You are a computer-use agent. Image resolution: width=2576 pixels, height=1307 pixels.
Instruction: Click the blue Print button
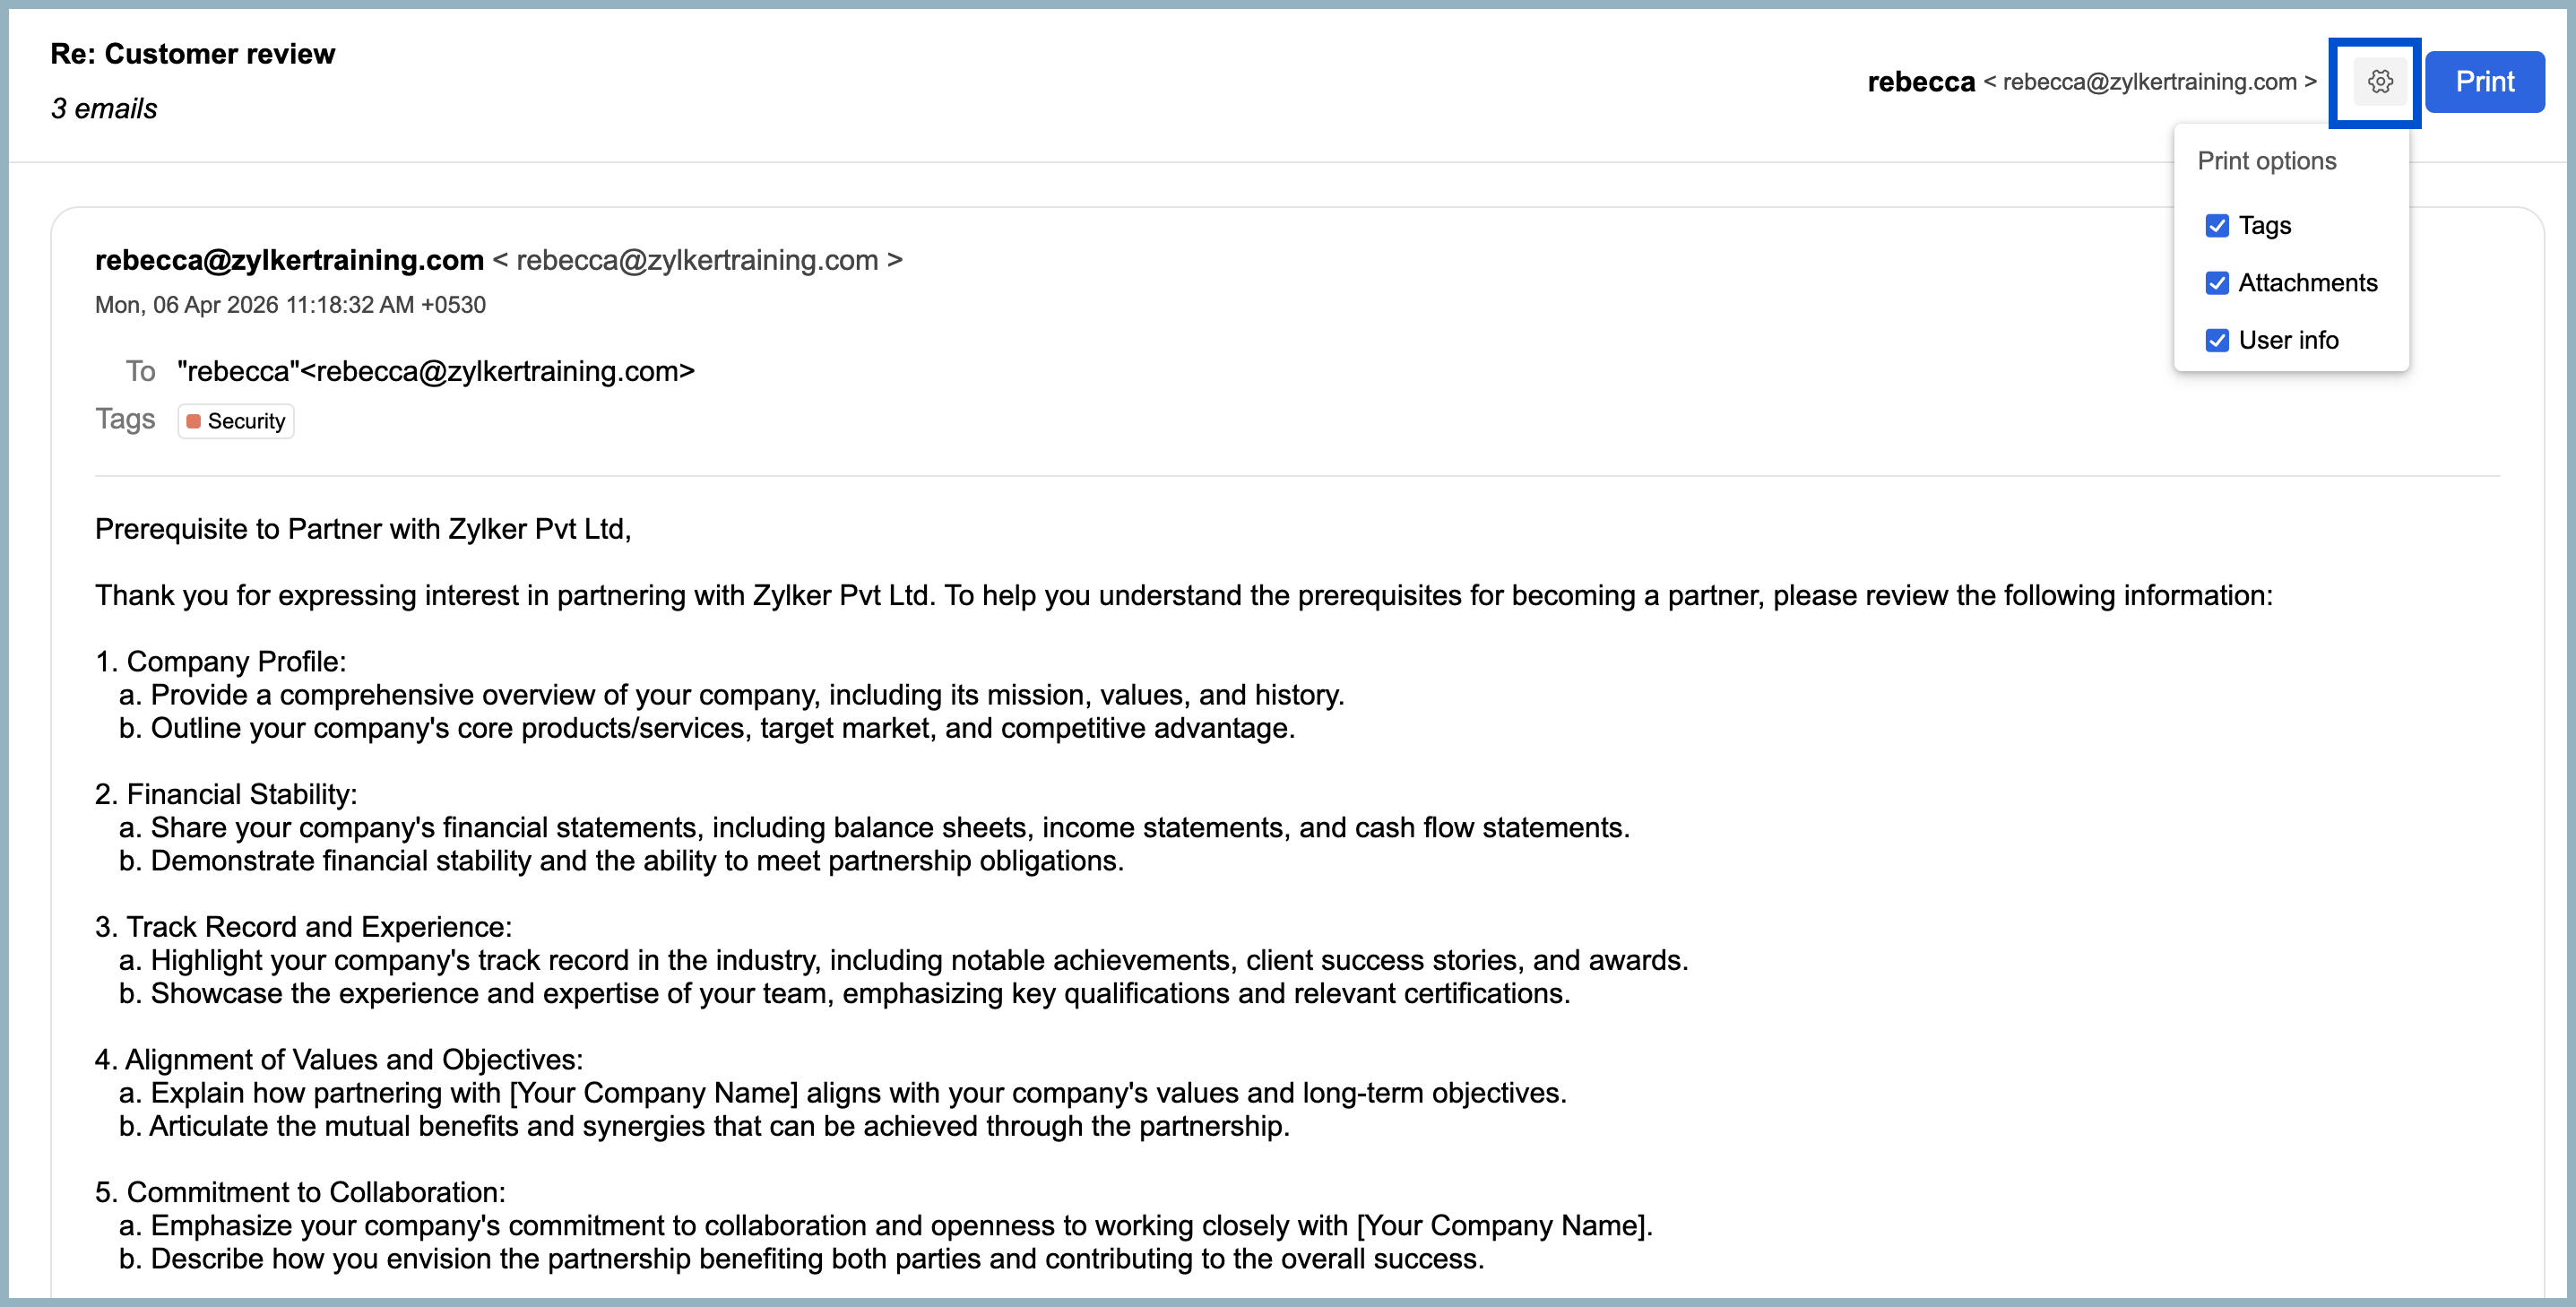2484,82
